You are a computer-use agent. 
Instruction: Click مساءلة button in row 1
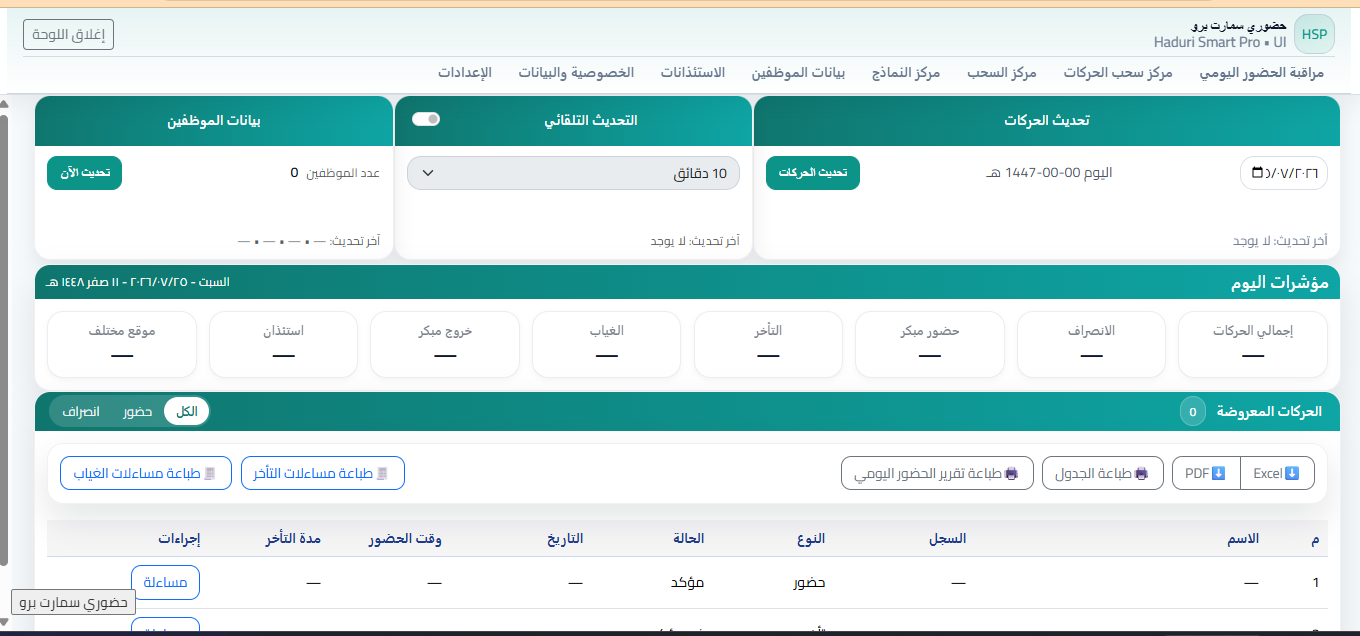coord(166,582)
